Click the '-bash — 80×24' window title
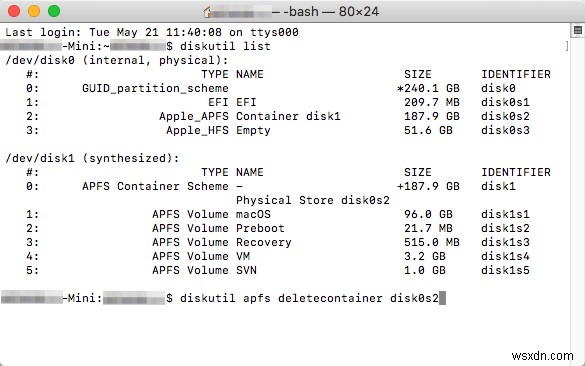The width and height of the screenshot is (585, 366). click(331, 12)
